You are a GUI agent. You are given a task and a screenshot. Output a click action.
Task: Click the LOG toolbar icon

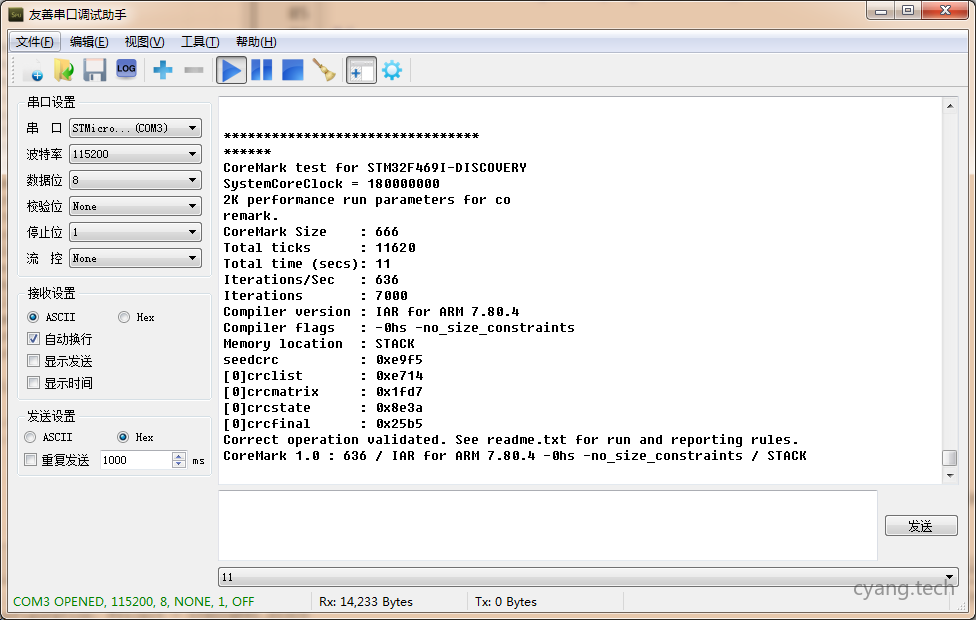[x=126, y=69]
